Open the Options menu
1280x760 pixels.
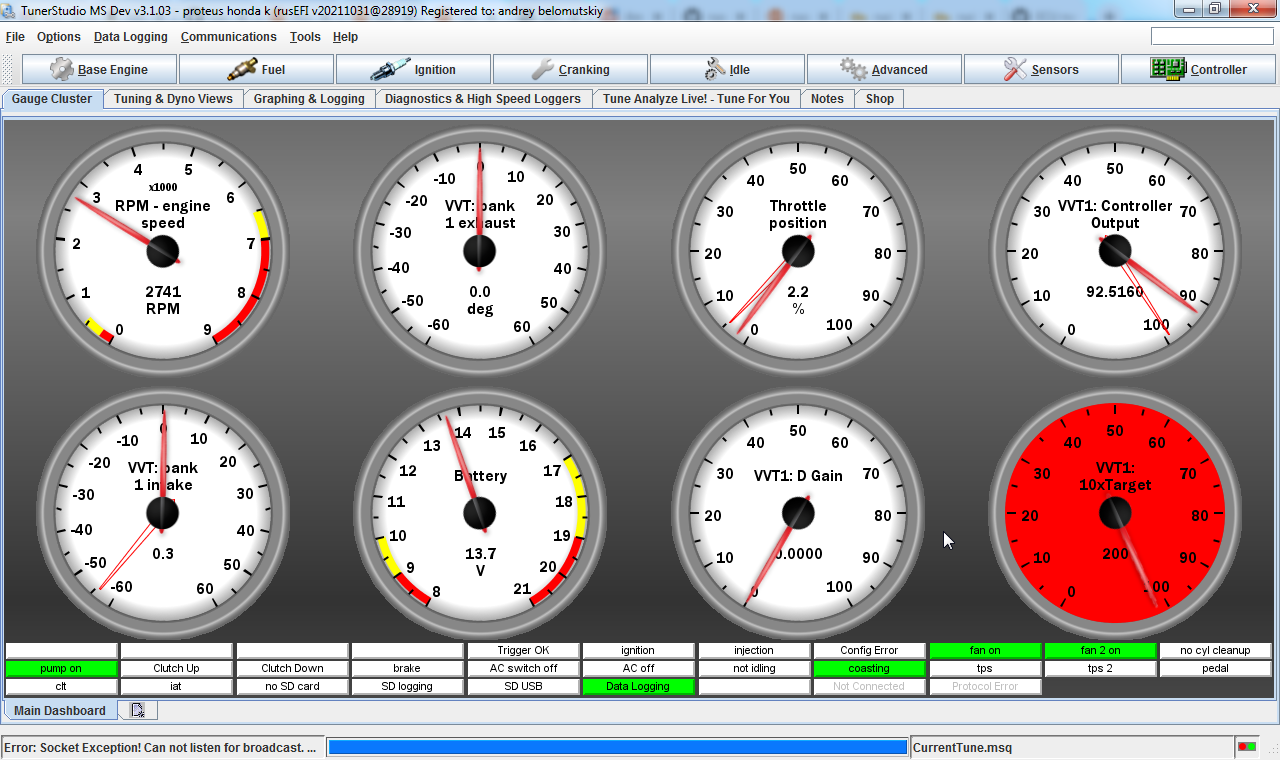tap(59, 37)
